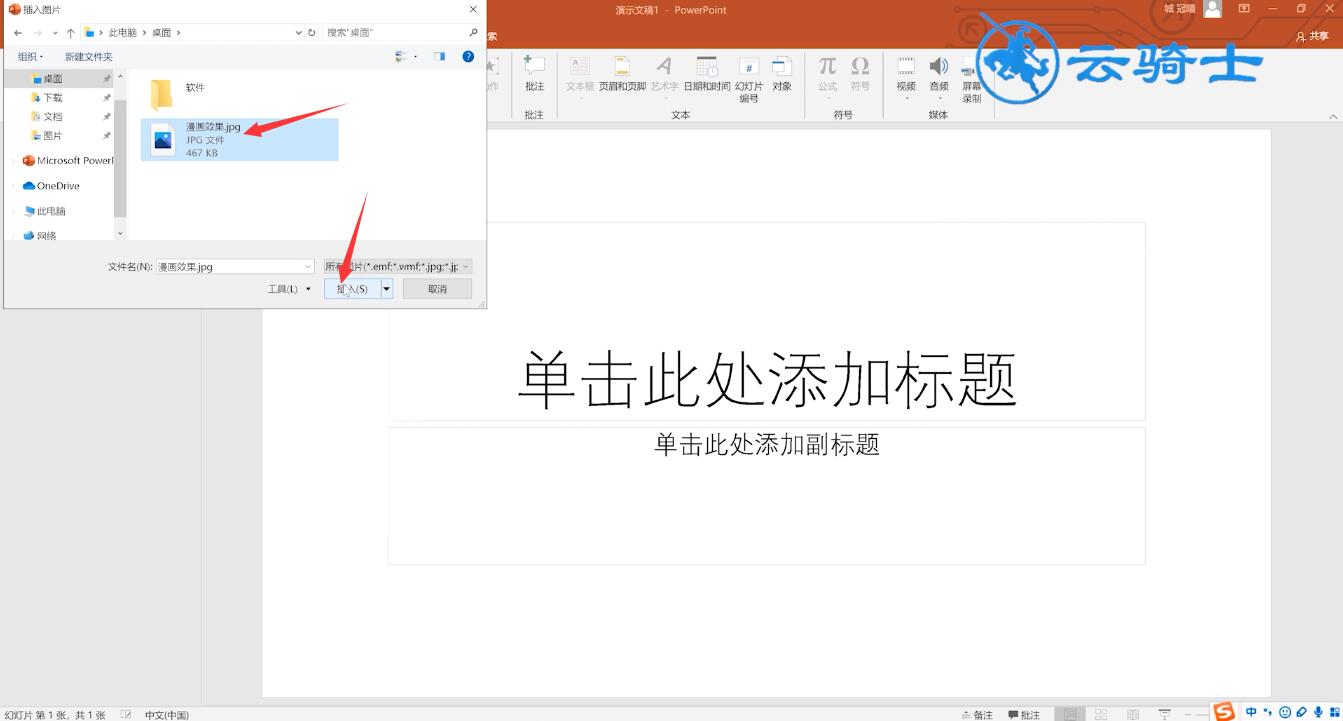Open the Organize (组织) menu
The height and width of the screenshot is (721, 1343).
[x=31, y=57]
